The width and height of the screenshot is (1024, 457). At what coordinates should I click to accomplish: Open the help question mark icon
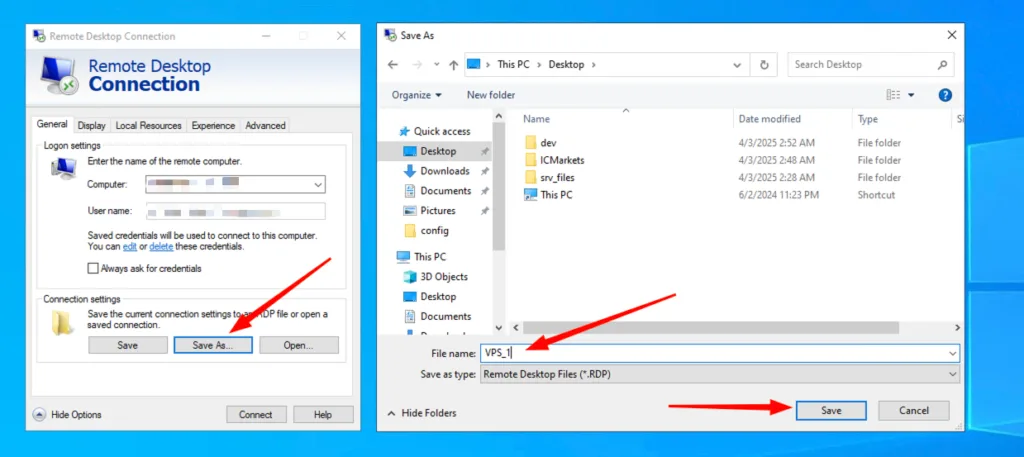coord(944,95)
